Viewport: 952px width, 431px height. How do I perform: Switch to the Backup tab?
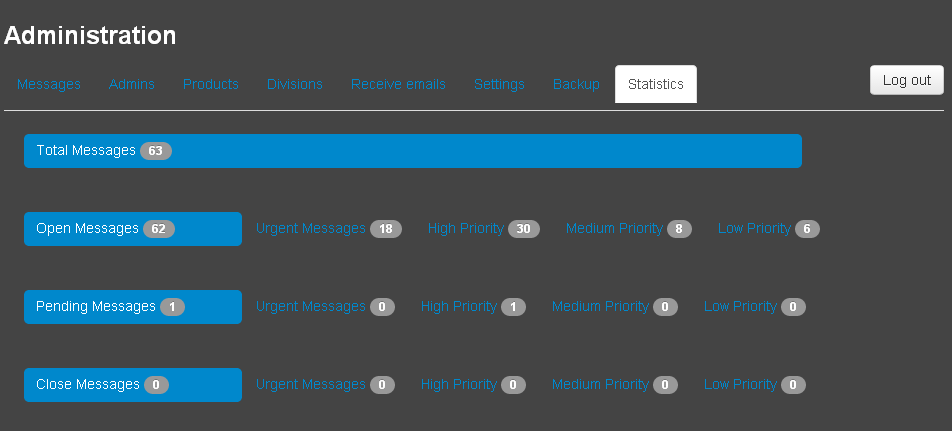576,84
